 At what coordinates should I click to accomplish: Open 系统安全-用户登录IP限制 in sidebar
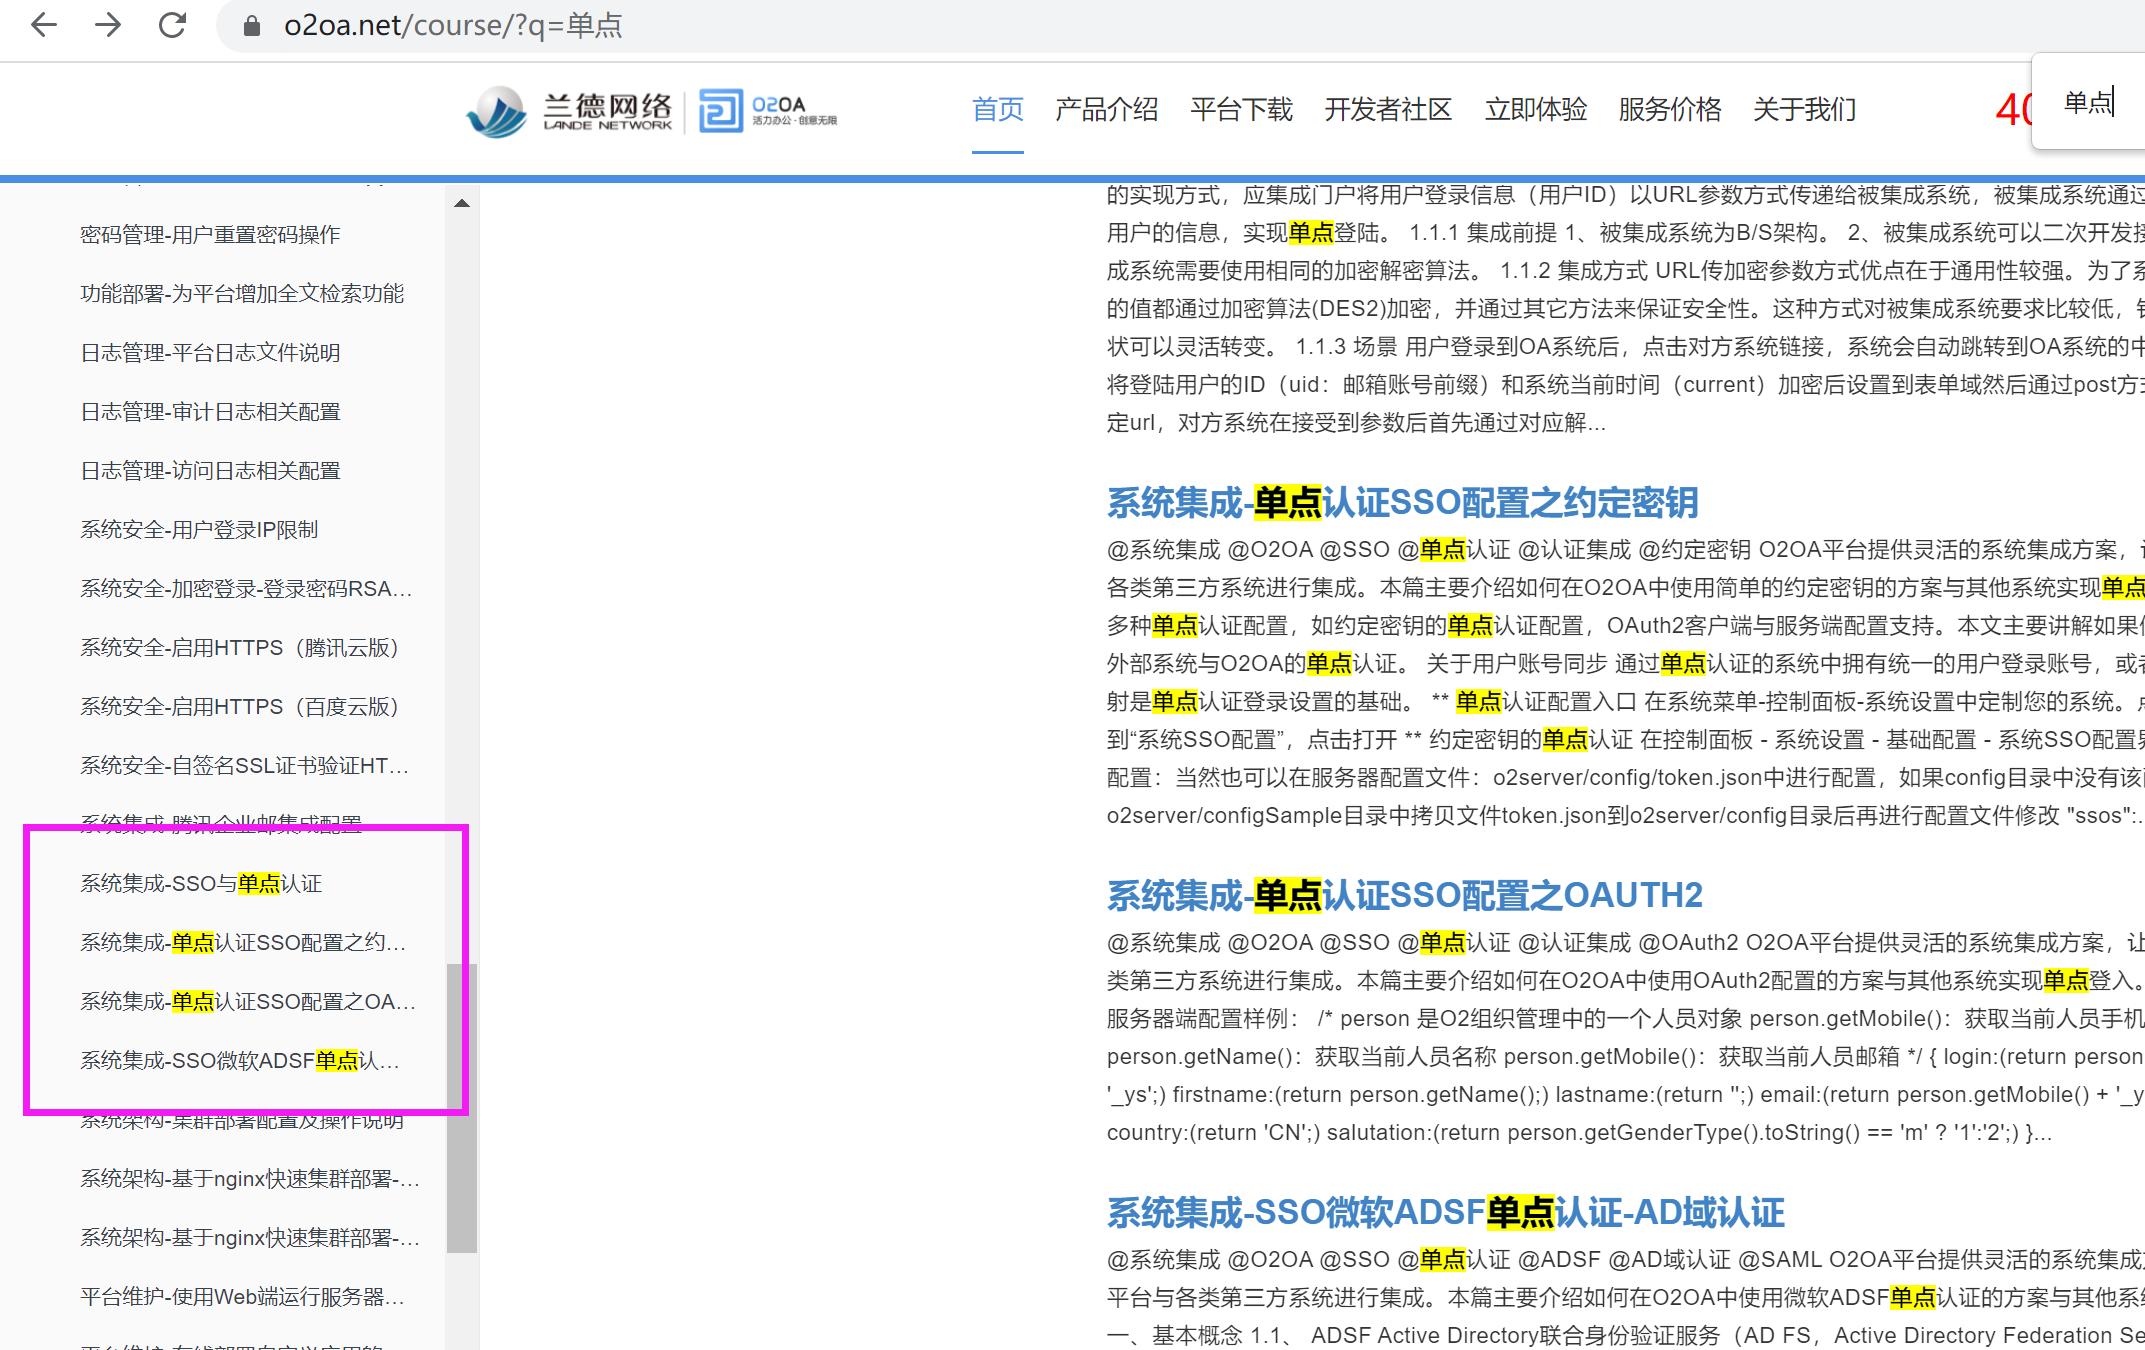198,529
